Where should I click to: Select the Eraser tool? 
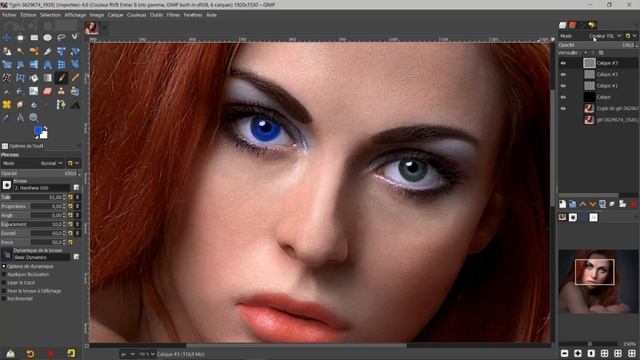(x=47, y=91)
